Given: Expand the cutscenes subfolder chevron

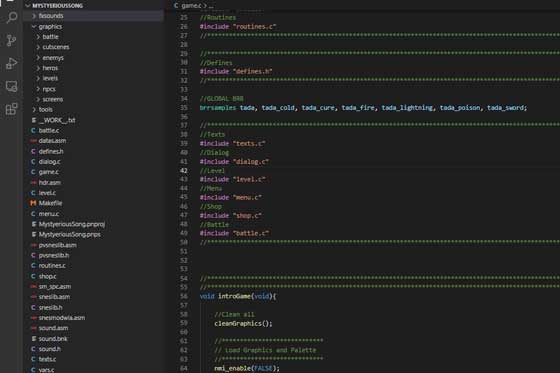Looking at the screenshot, I should pyautogui.click(x=38, y=47).
